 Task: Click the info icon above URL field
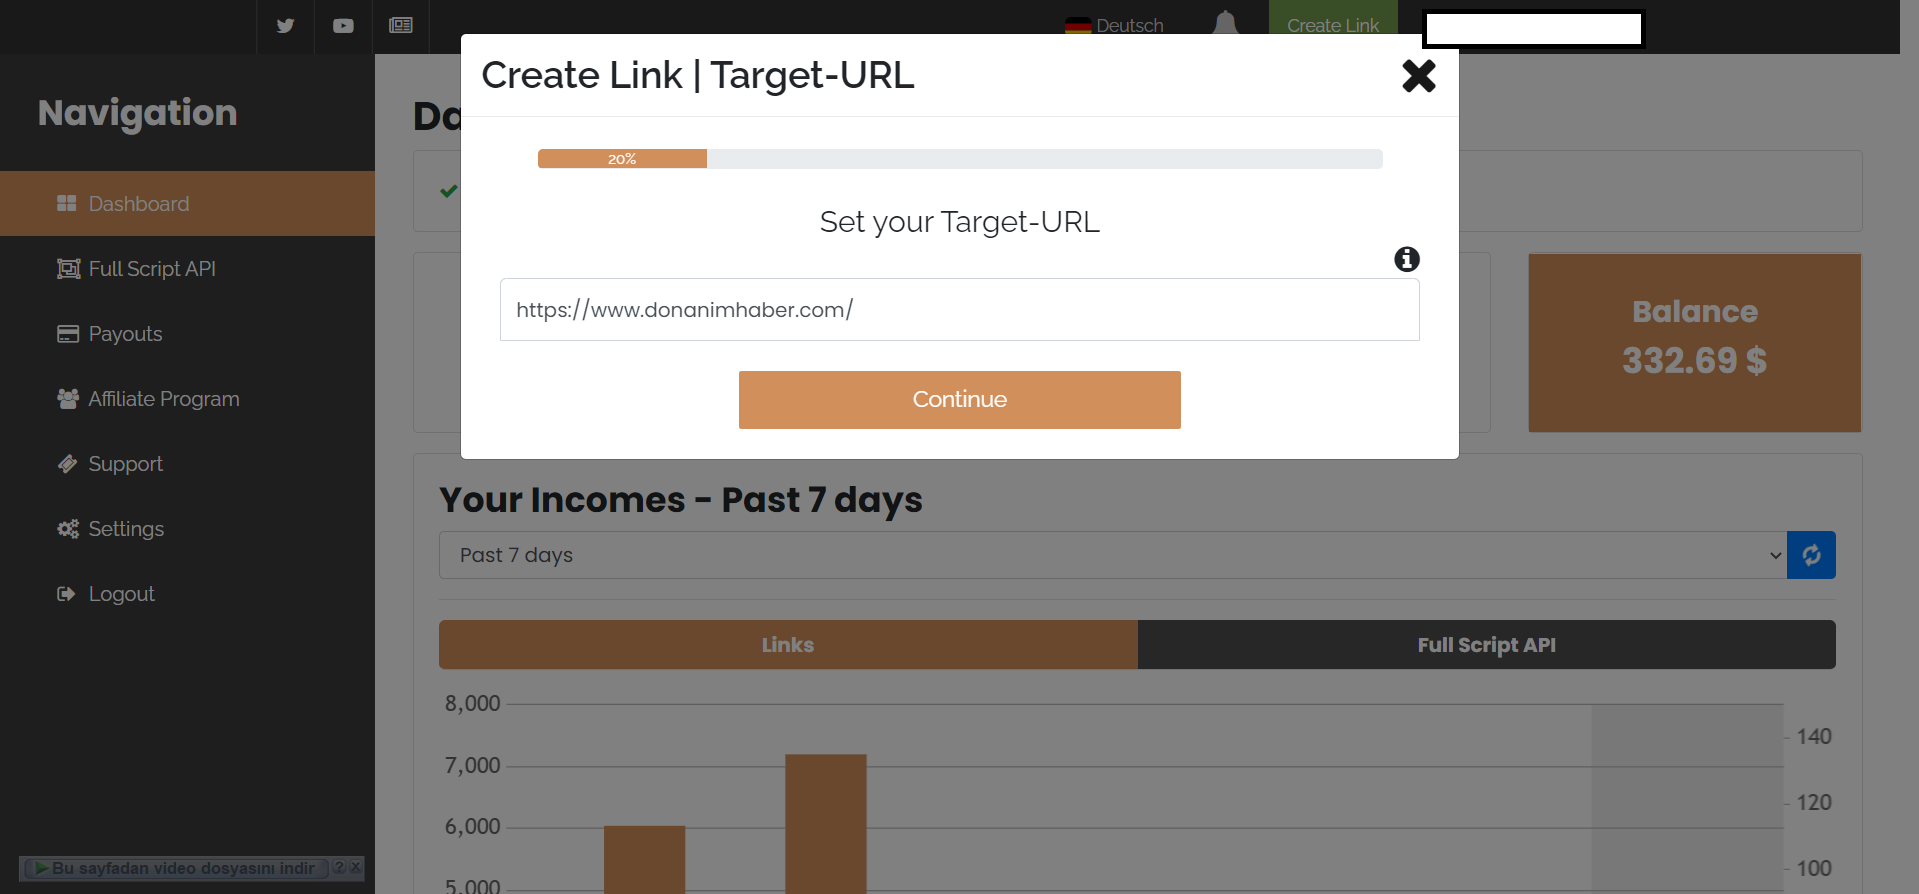[1406, 260]
